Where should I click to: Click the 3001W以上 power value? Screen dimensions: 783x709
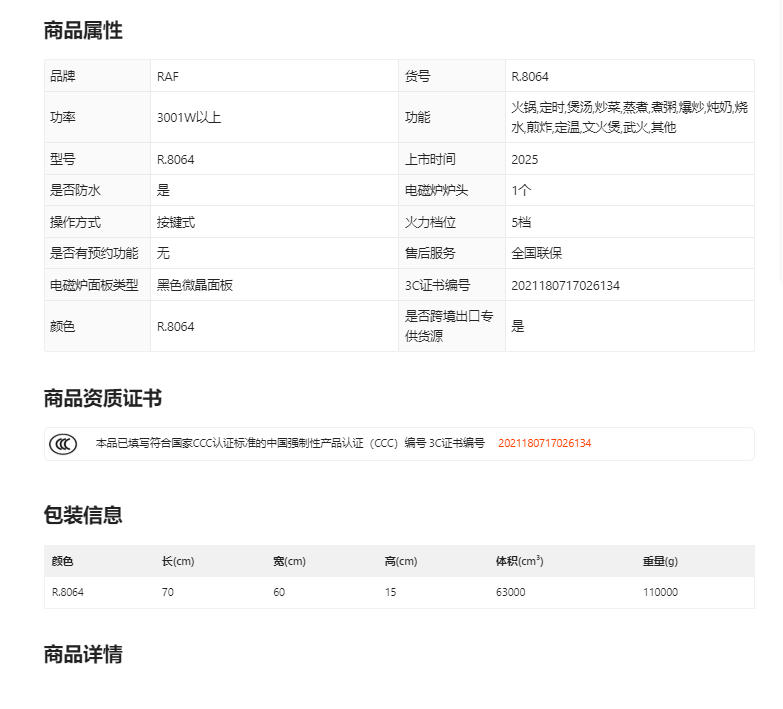tap(189, 117)
